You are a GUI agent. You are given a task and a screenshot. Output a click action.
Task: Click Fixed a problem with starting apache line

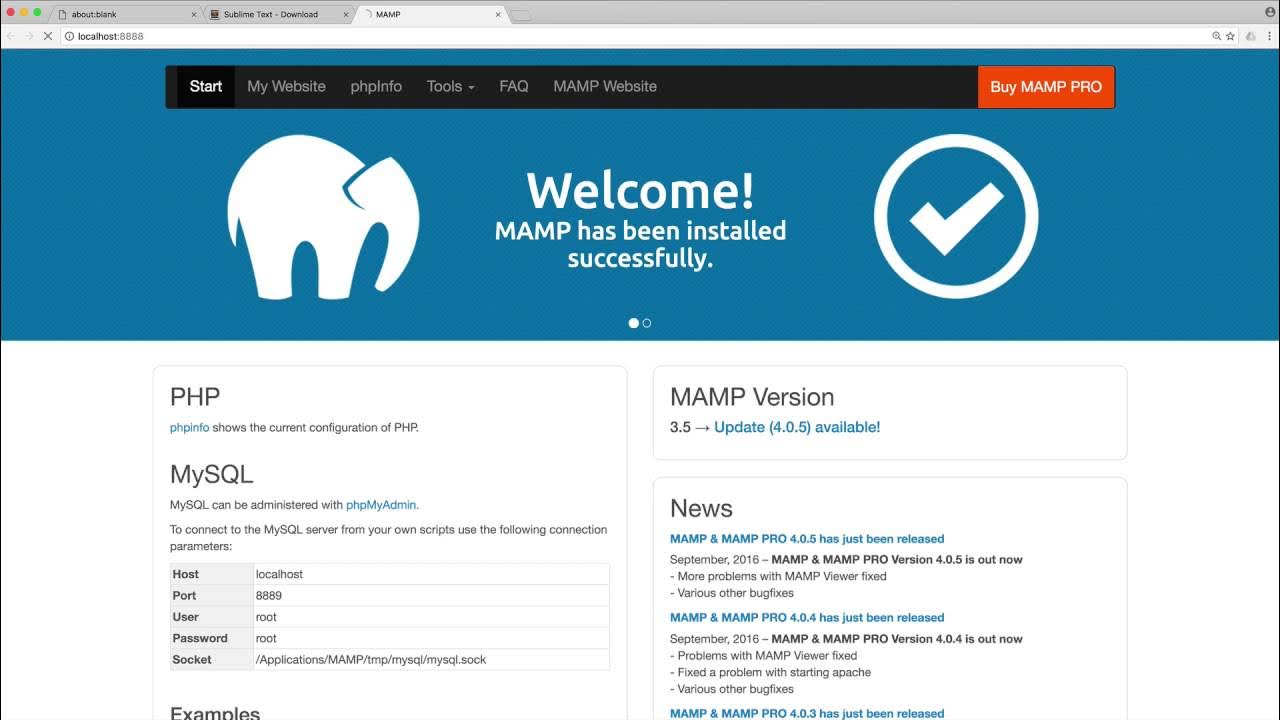click(770, 672)
